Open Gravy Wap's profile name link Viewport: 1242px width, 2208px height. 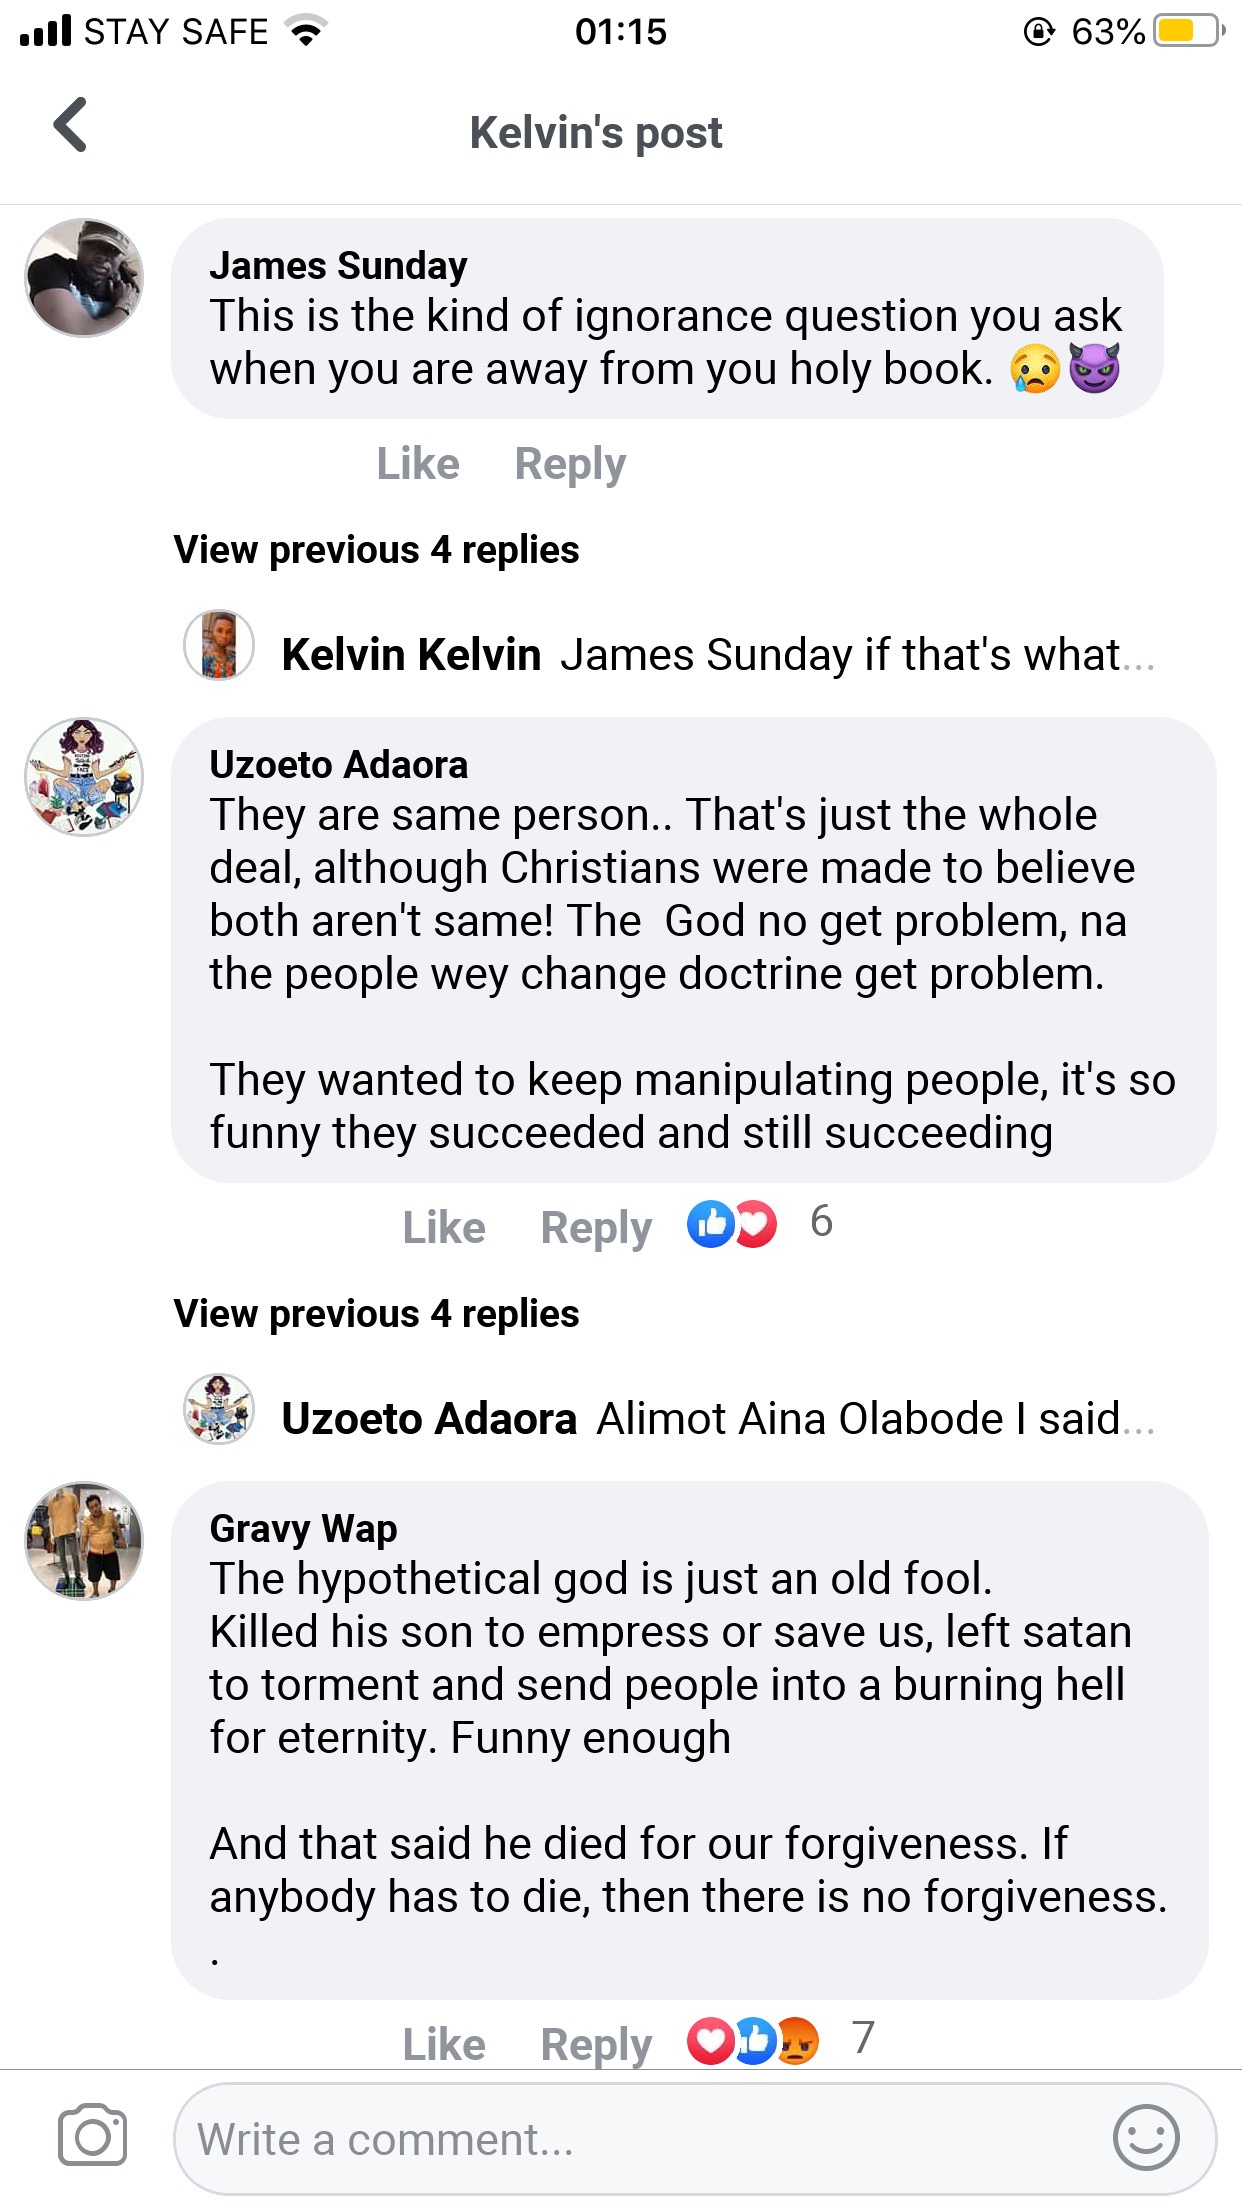pyautogui.click(x=303, y=1528)
